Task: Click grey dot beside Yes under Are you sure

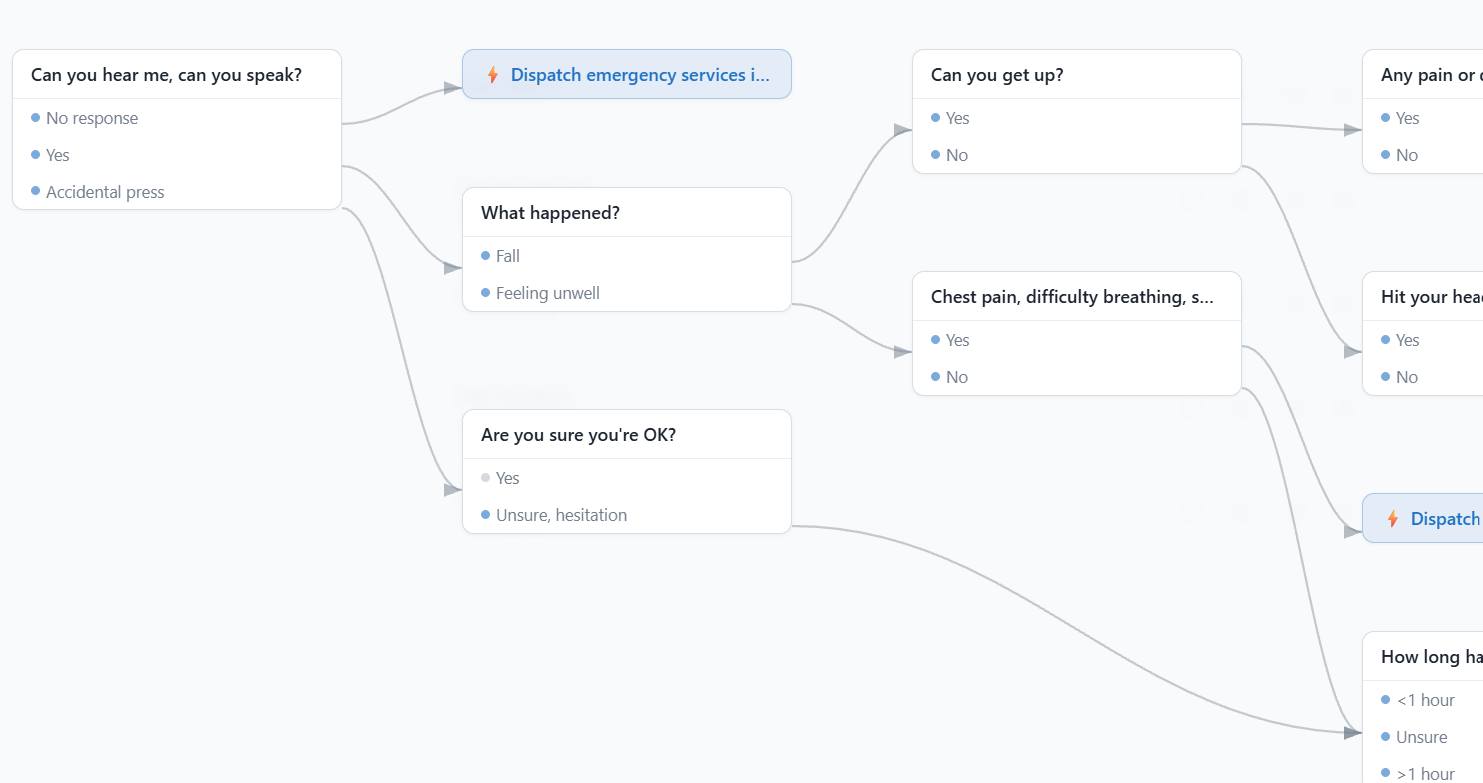Action: coord(485,478)
